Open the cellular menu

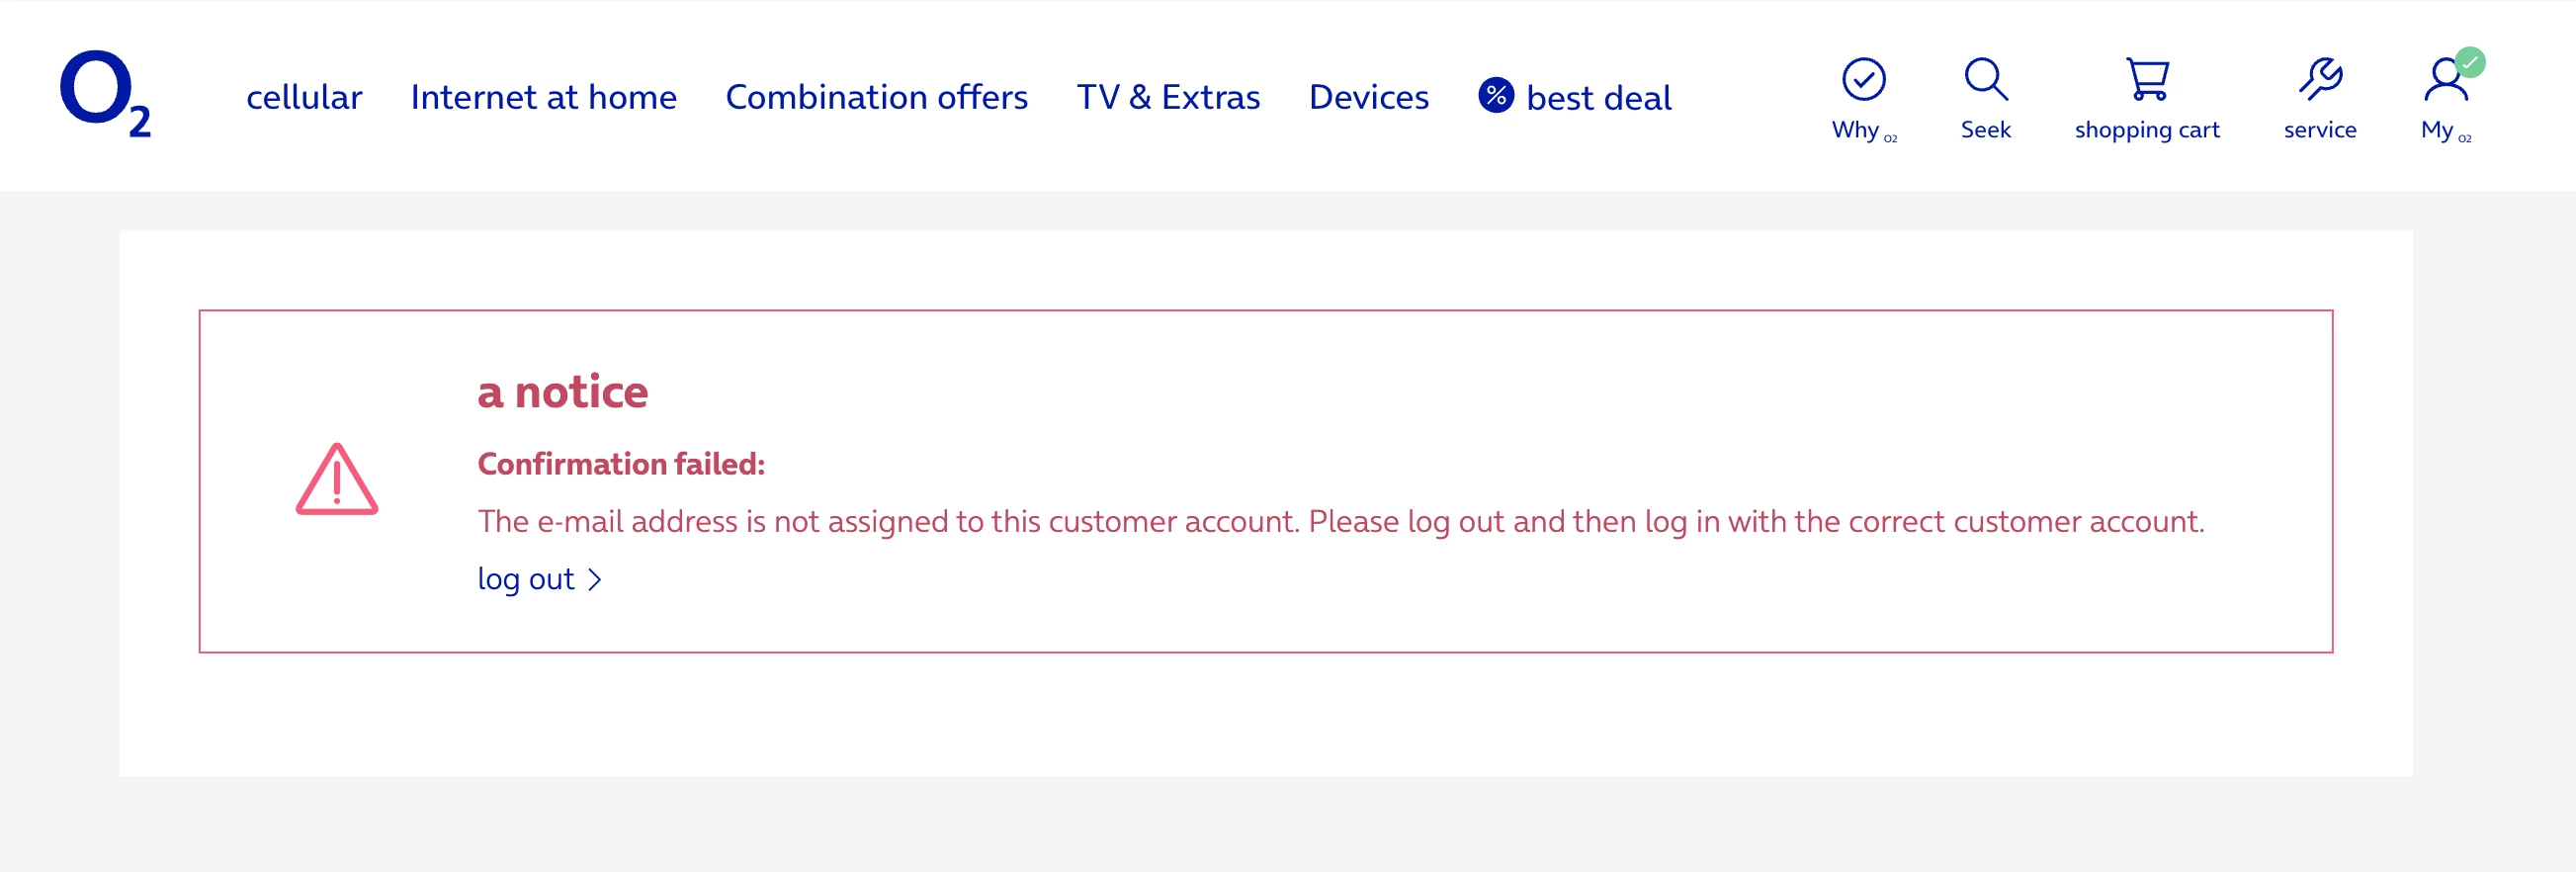[x=304, y=97]
